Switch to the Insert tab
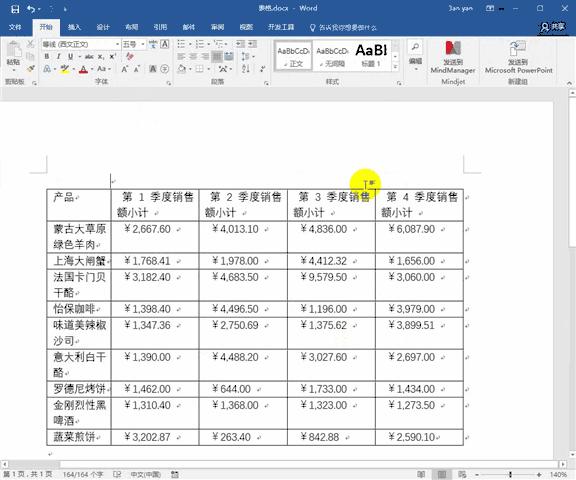576x480 pixels. click(74, 27)
